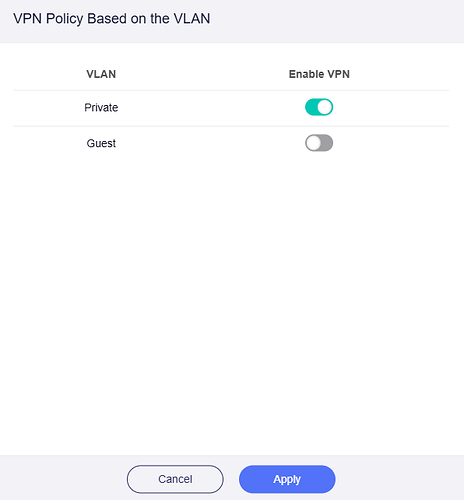464x500 pixels.
Task: Select the VLAN column header
Action: [101, 74]
